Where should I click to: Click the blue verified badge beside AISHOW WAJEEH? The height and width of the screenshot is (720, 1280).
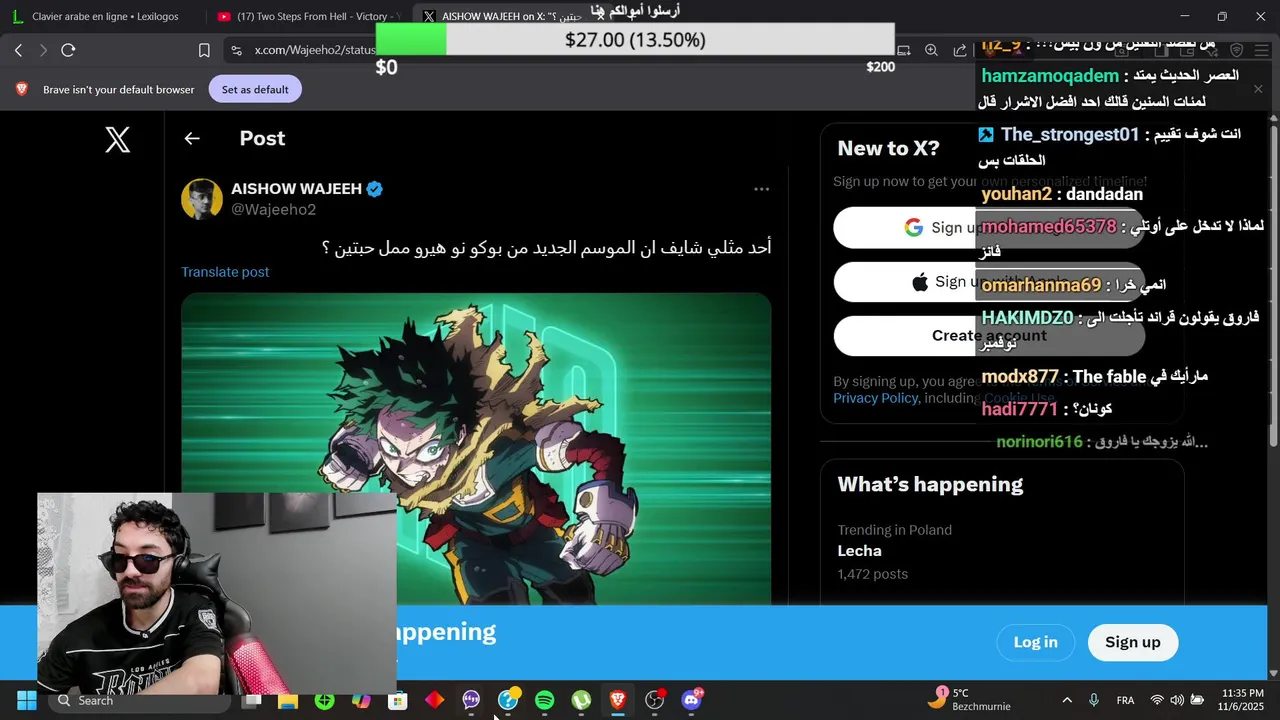(375, 189)
